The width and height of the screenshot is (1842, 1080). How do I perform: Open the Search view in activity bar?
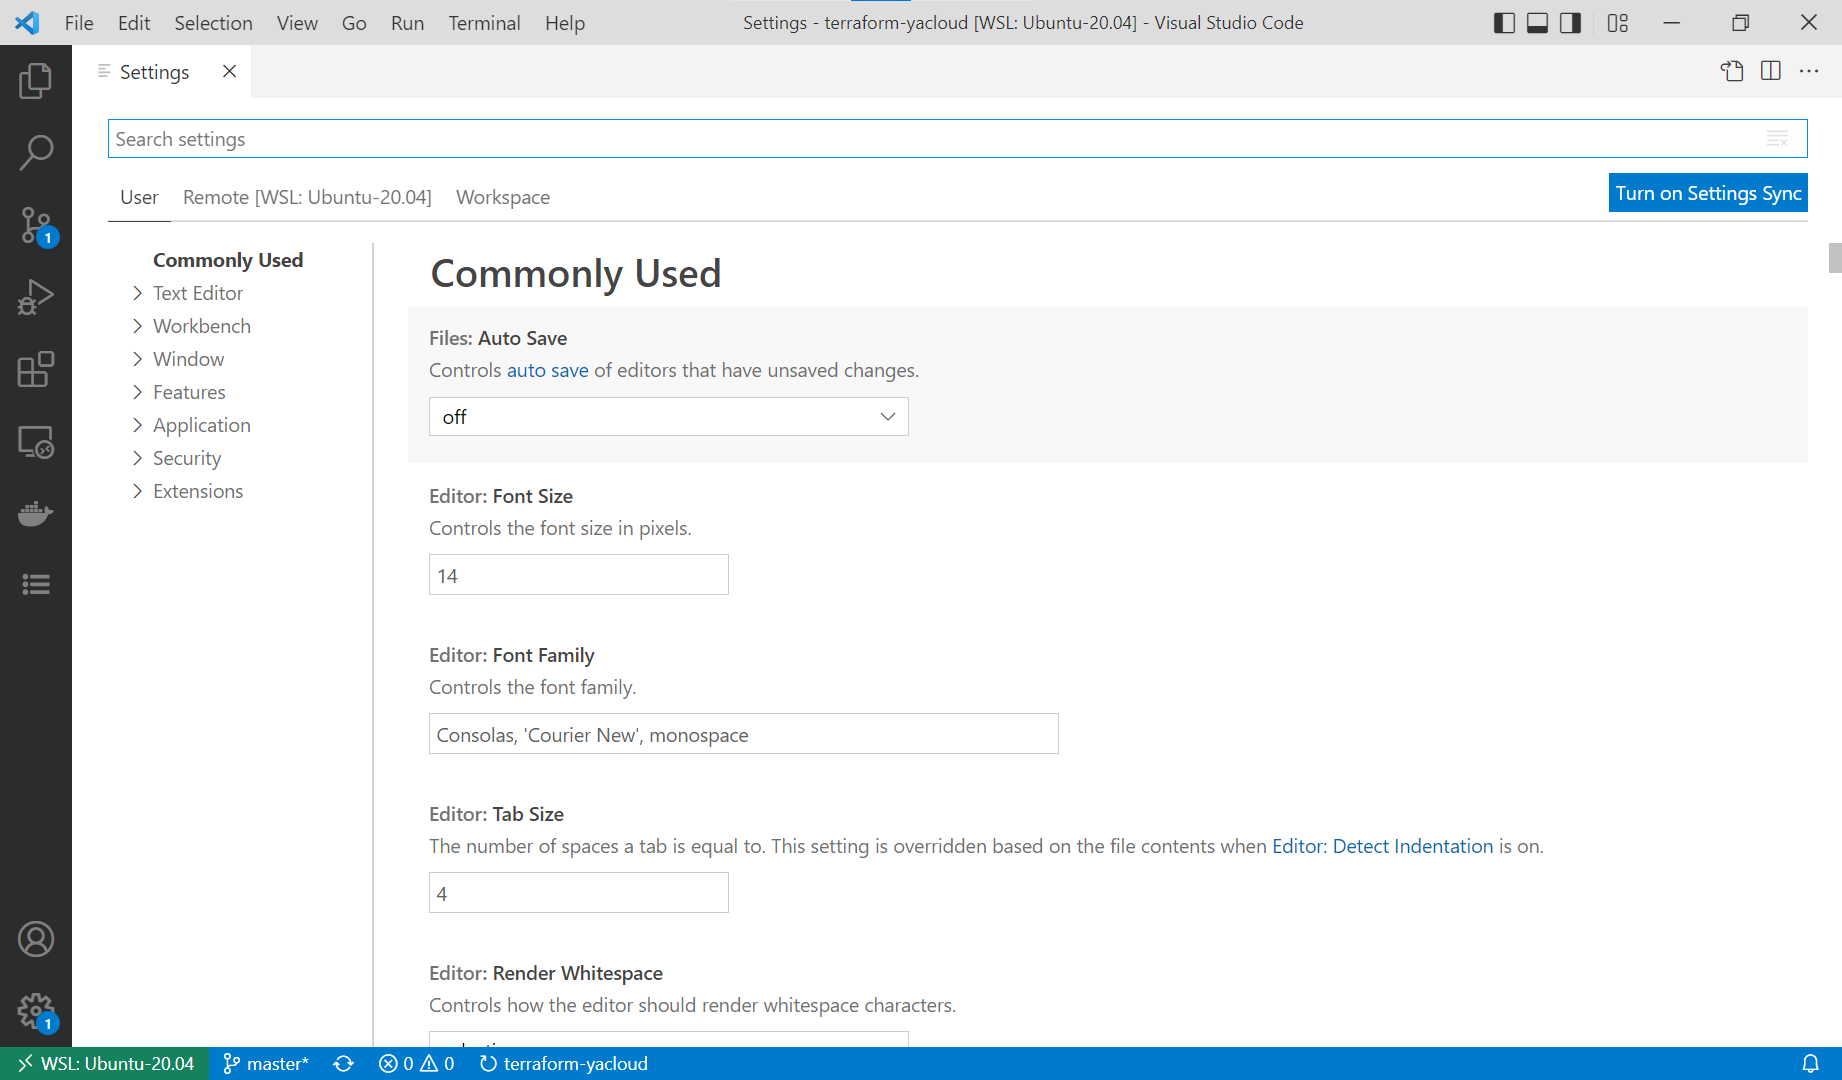coord(36,153)
